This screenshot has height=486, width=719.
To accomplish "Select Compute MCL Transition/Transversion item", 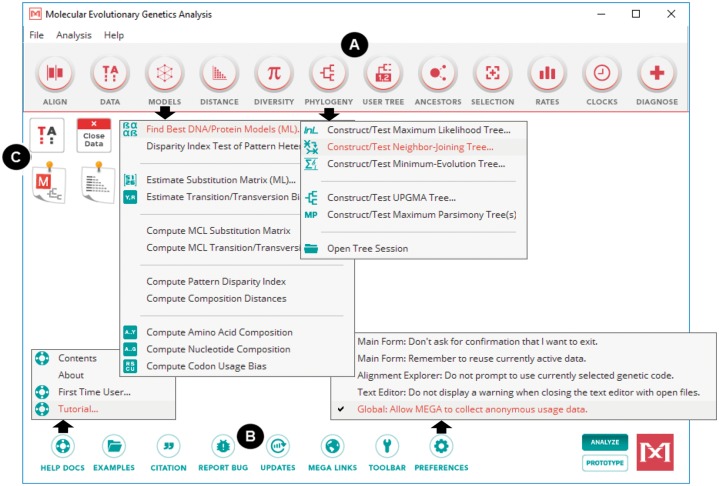I will pyautogui.click(x=210, y=248).
